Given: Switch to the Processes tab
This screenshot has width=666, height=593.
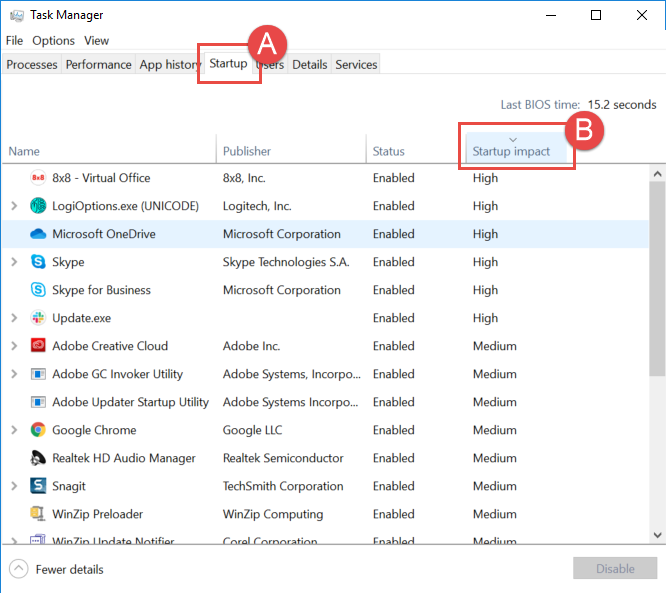Looking at the screenshot, I should [32, 65].
